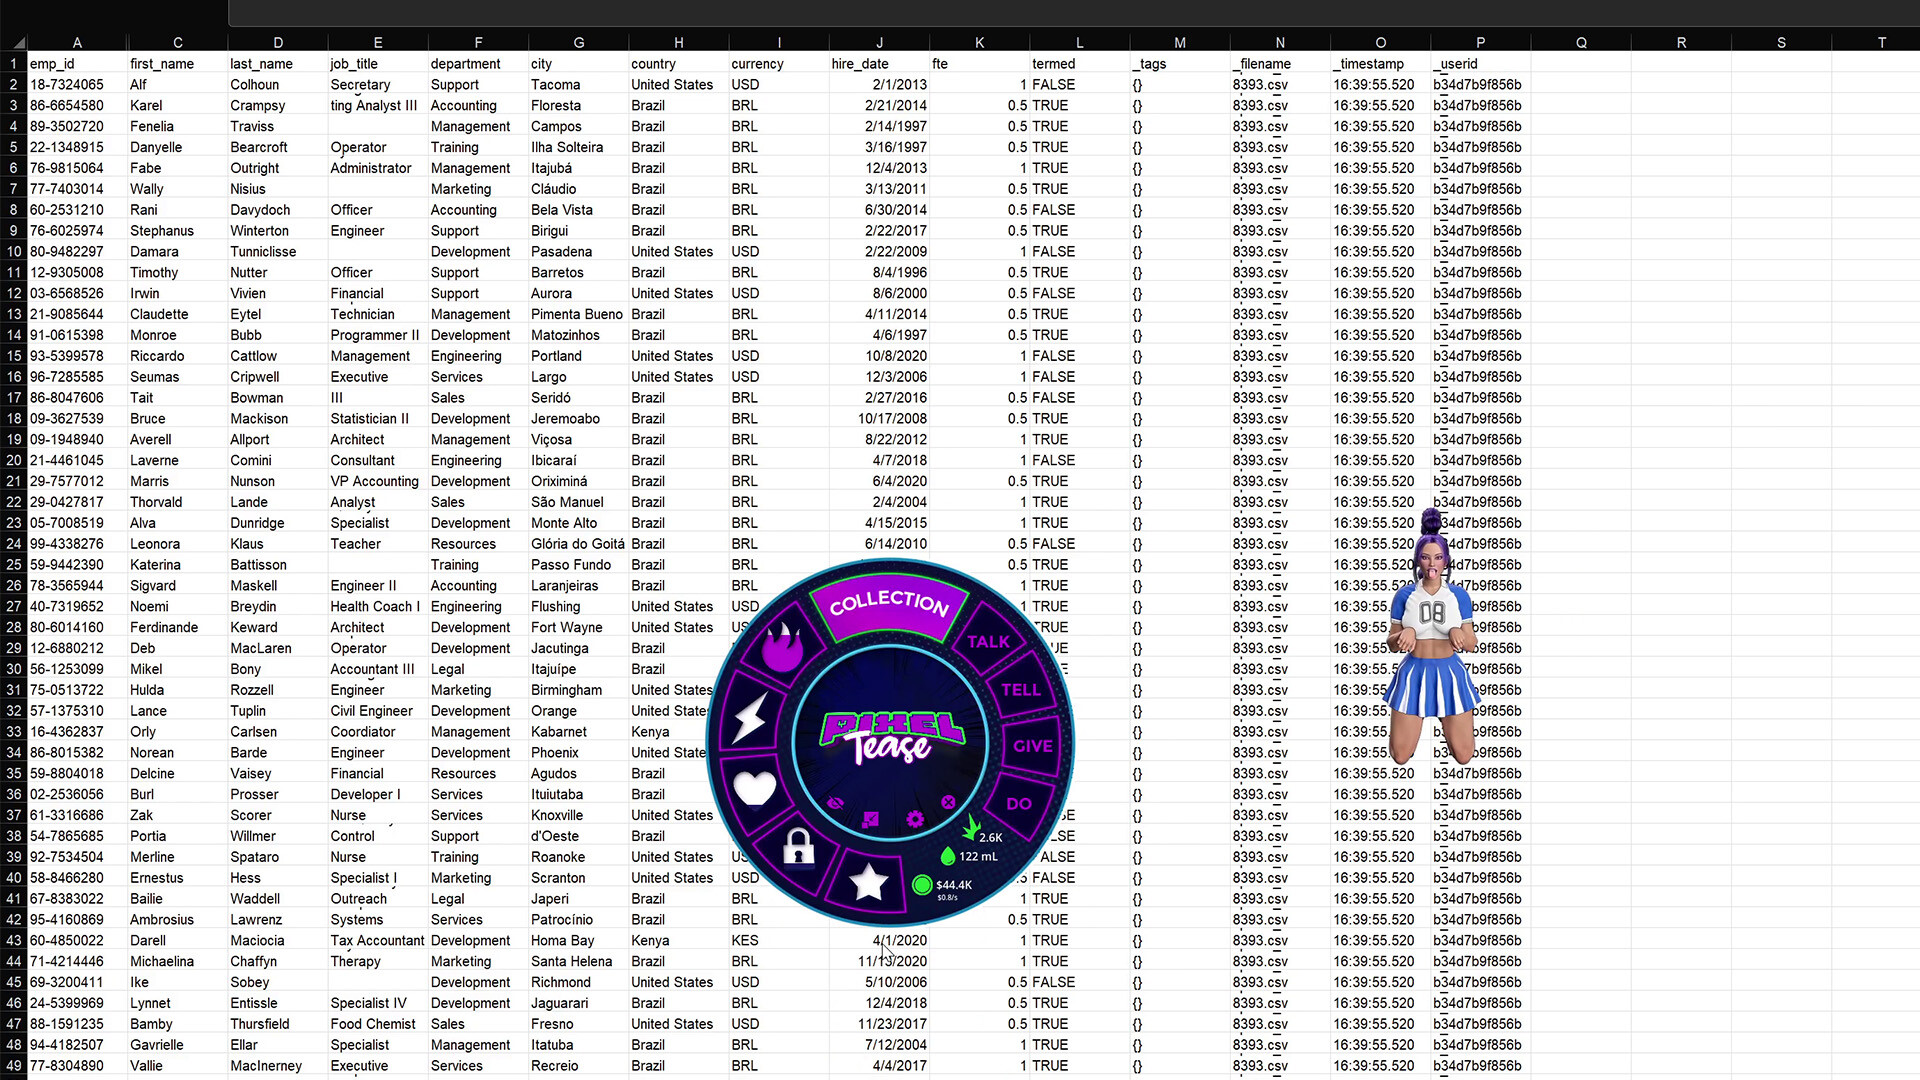Select column A header
This screenshot has width=1920, height=1080.
(77, 42)
